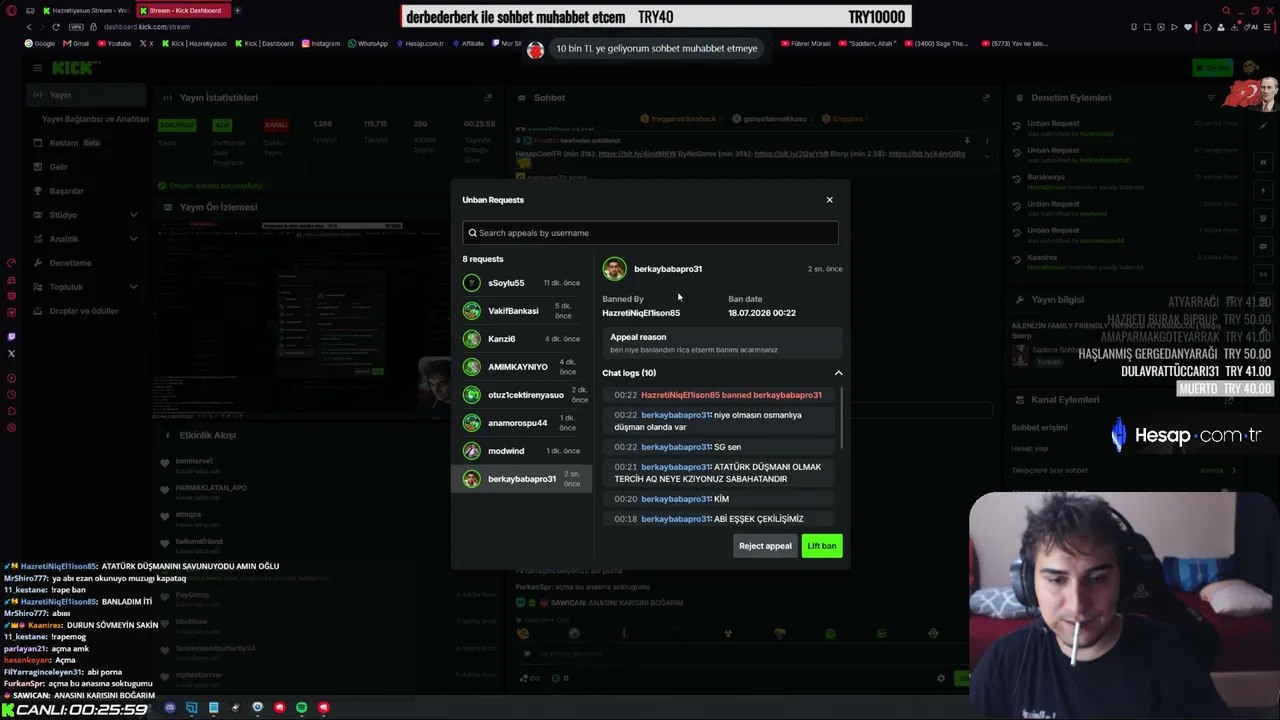Open a new browser tab
The height and width of the screenshot is (720, 1280).
(x=237, y=11)
